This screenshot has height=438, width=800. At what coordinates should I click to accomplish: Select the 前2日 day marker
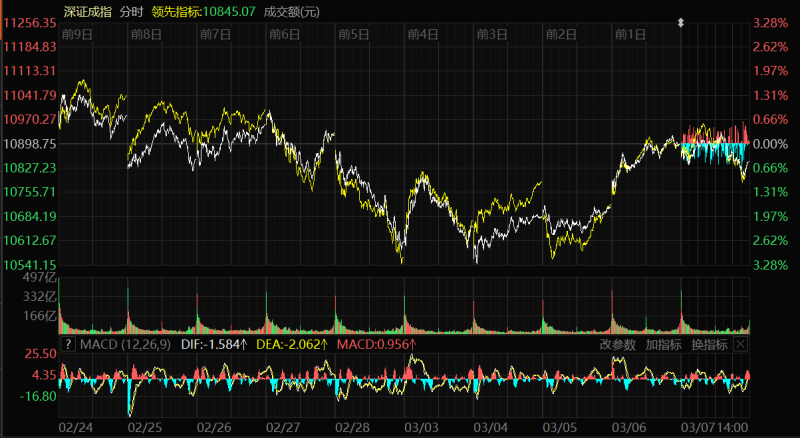tap(561, 34)
